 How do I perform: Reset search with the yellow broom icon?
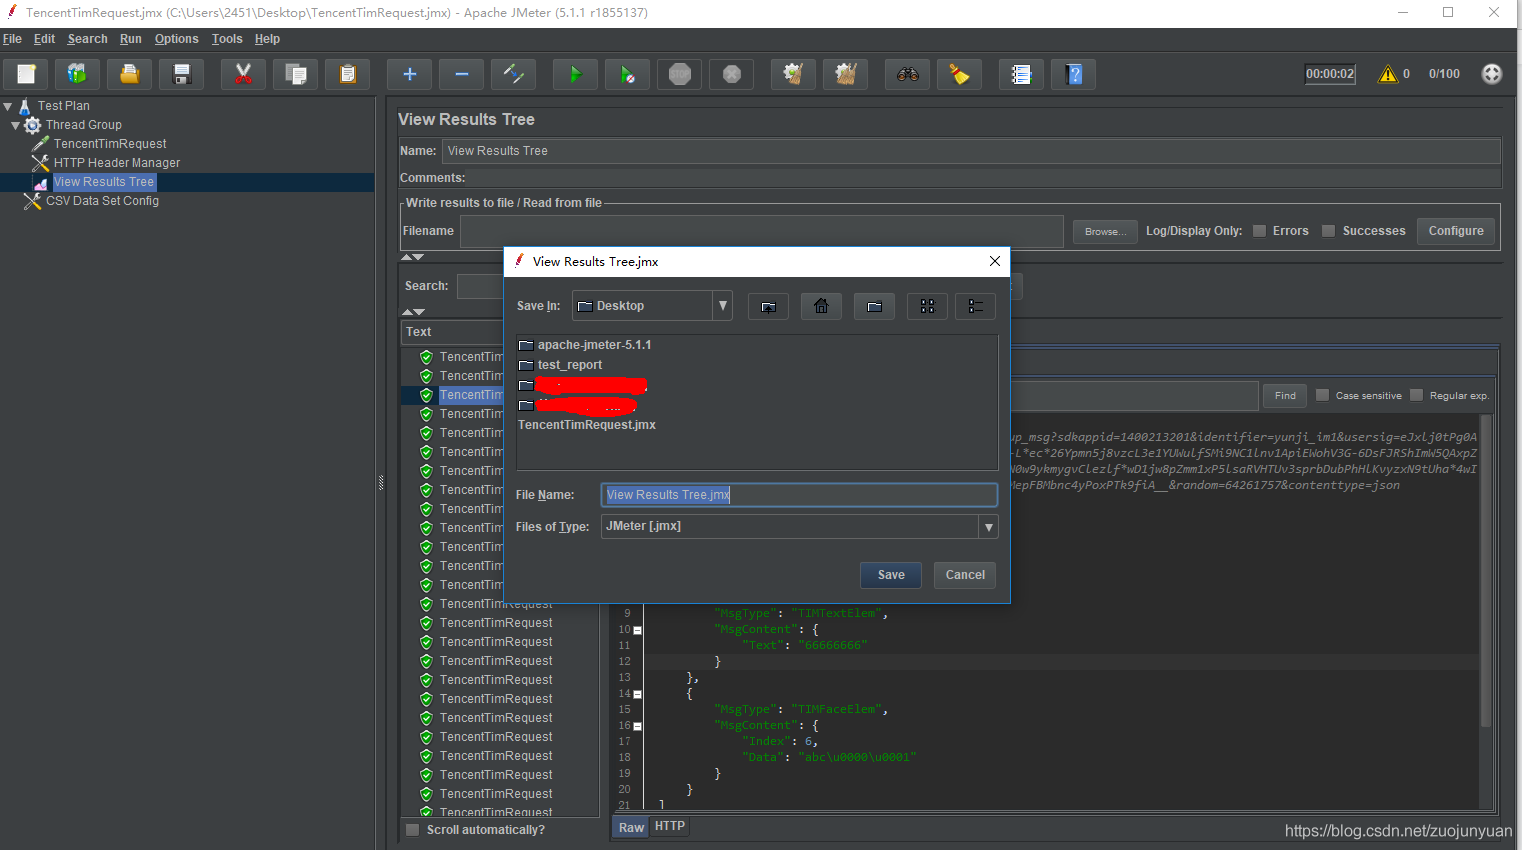coord(960,74)
